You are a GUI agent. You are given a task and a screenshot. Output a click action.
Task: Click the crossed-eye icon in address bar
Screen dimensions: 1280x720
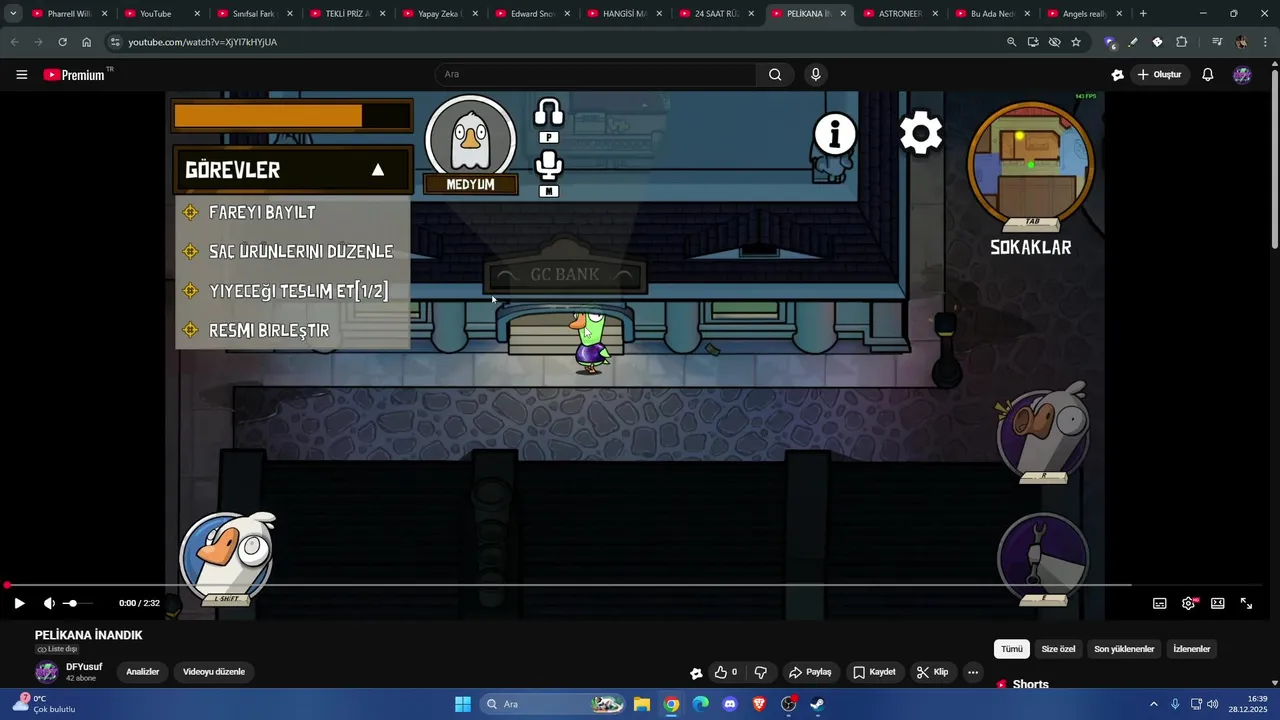coord(1054,42)
